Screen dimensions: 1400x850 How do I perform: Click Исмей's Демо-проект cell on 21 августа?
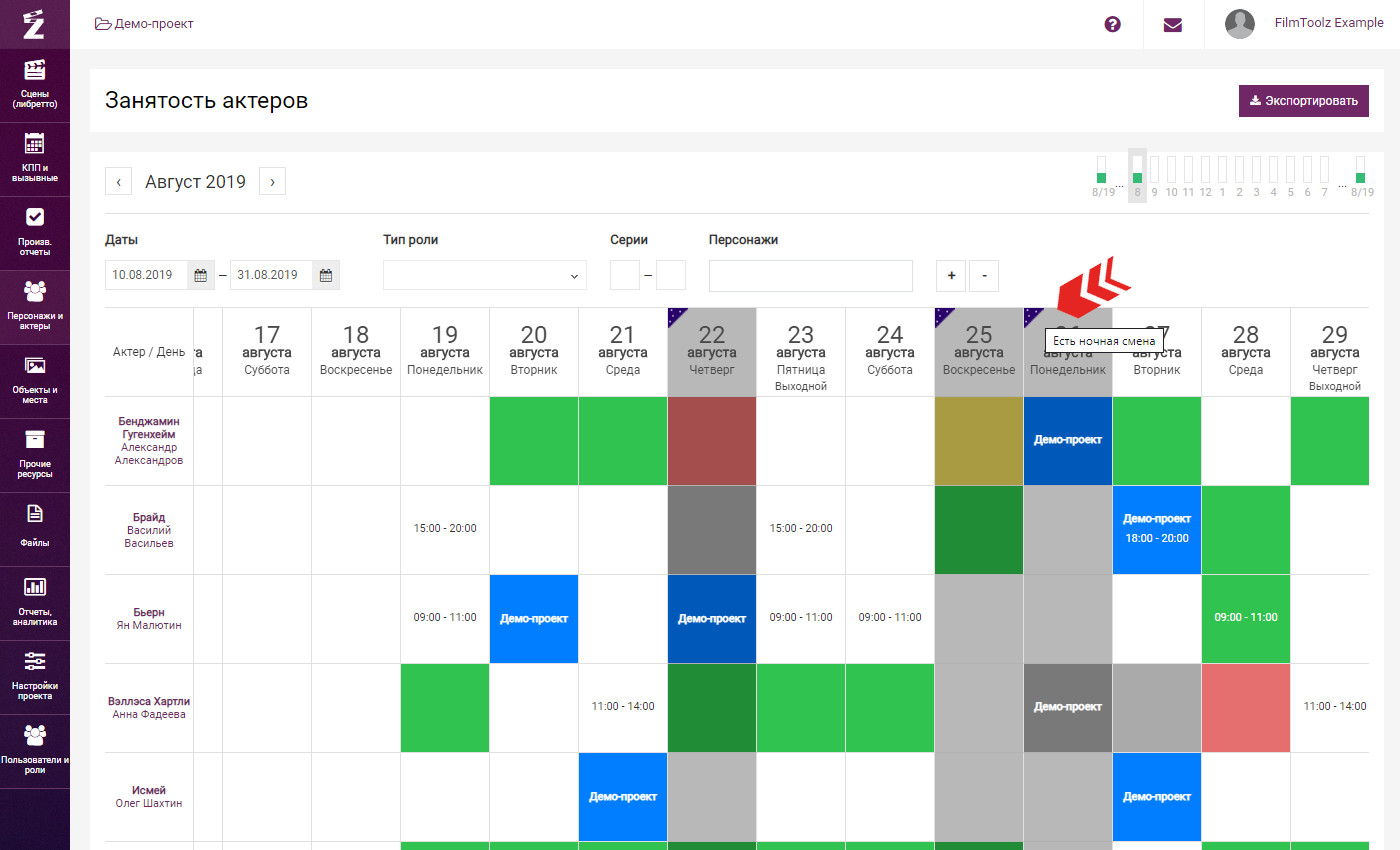(x=623, y=797)
